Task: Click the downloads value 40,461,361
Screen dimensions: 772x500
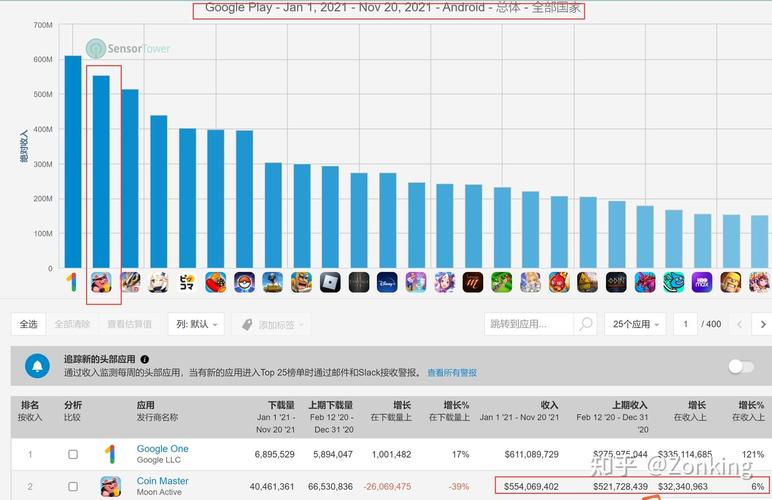Action: coord(272,486)
